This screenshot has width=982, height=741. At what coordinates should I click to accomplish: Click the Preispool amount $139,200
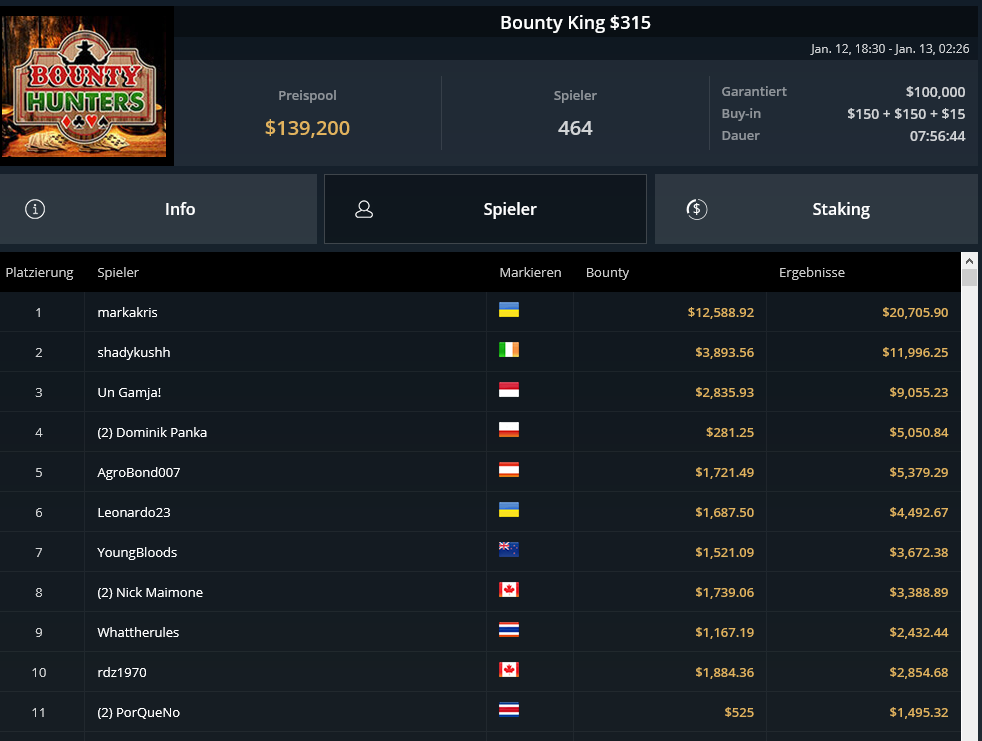pyautogui.click(x=307, y=128)
